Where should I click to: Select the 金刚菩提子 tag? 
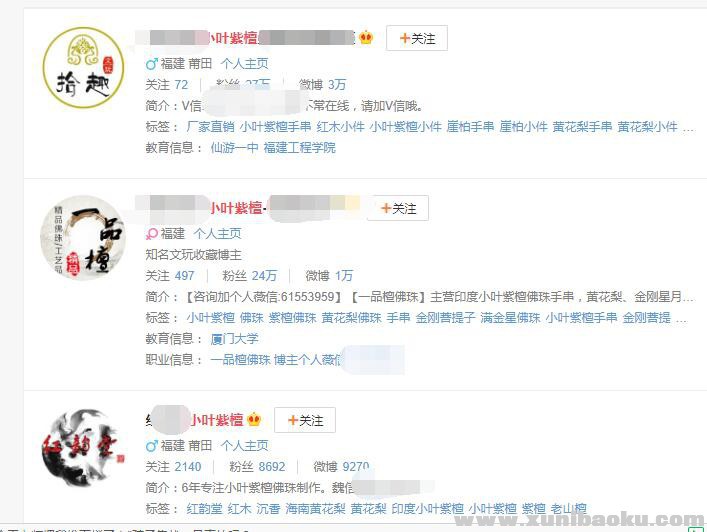tap(445, 318)
